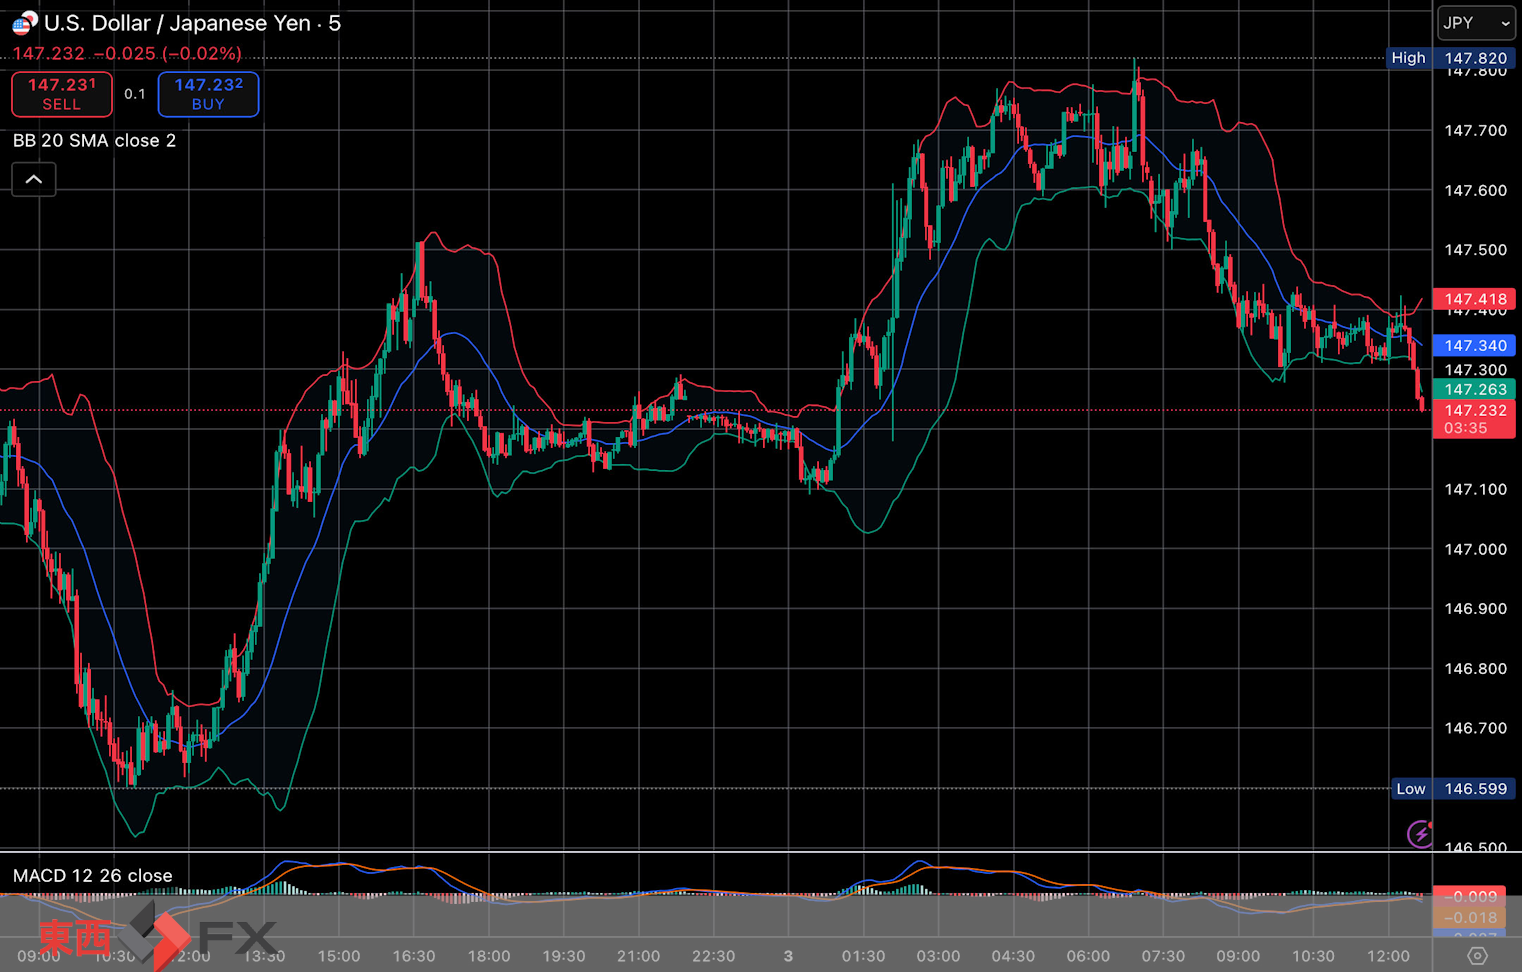Click the High 147.820 price label
Viewport: 1522px width, 972px height.
1449,58
